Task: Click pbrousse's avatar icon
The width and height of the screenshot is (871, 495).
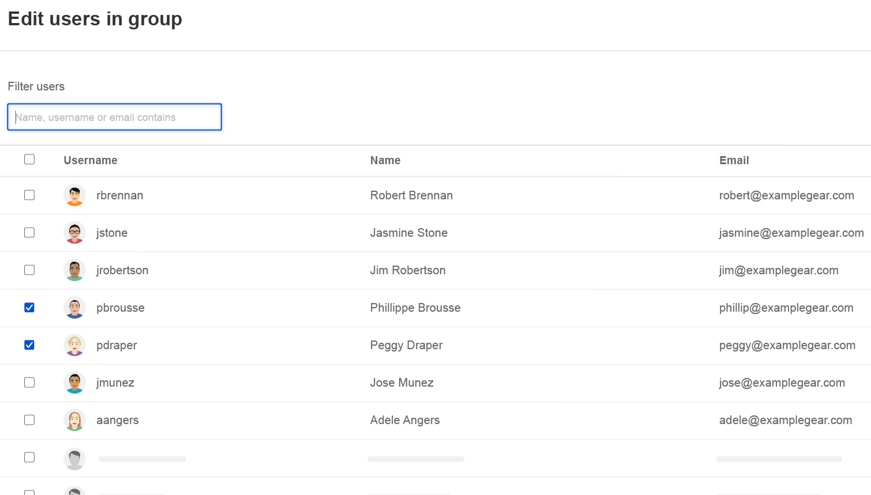Action: pyautogui.click(x=75, y=308)
